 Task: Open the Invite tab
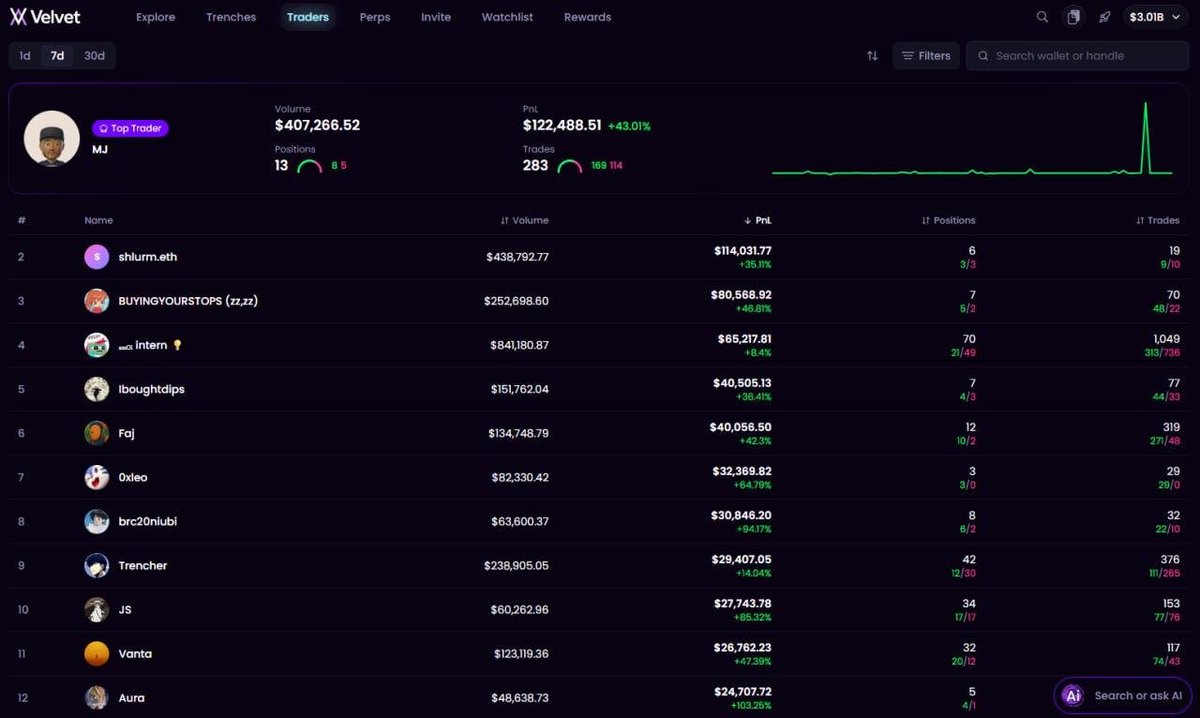pos(436,17)
